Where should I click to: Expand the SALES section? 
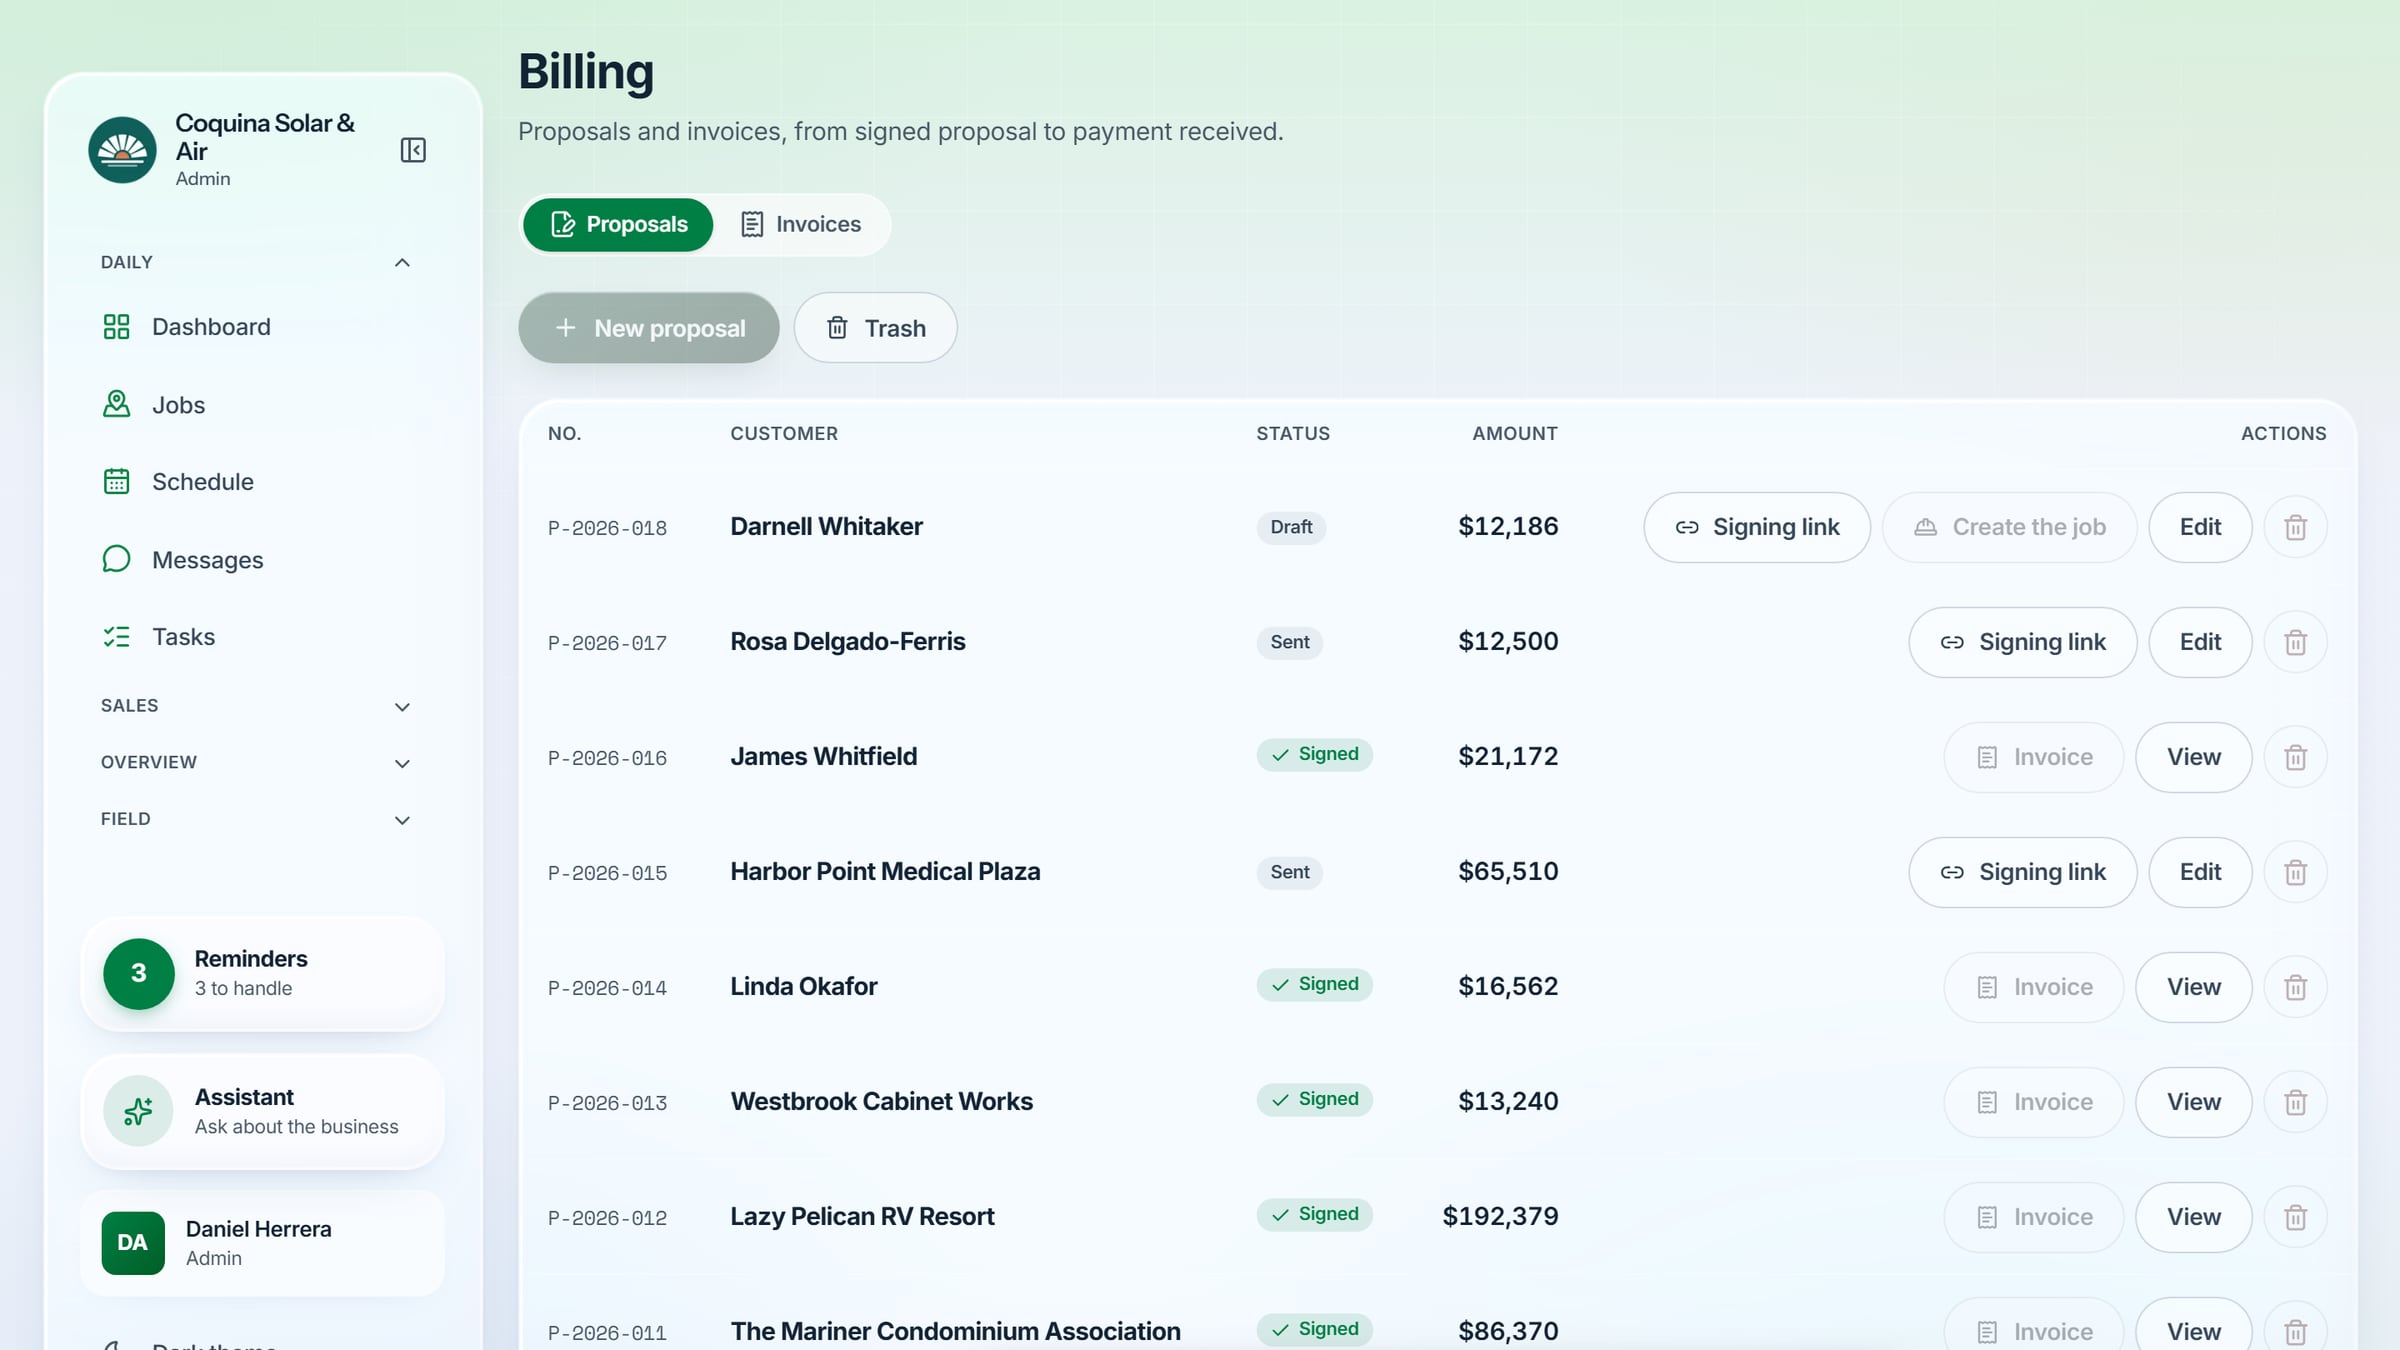pos(256,706)
